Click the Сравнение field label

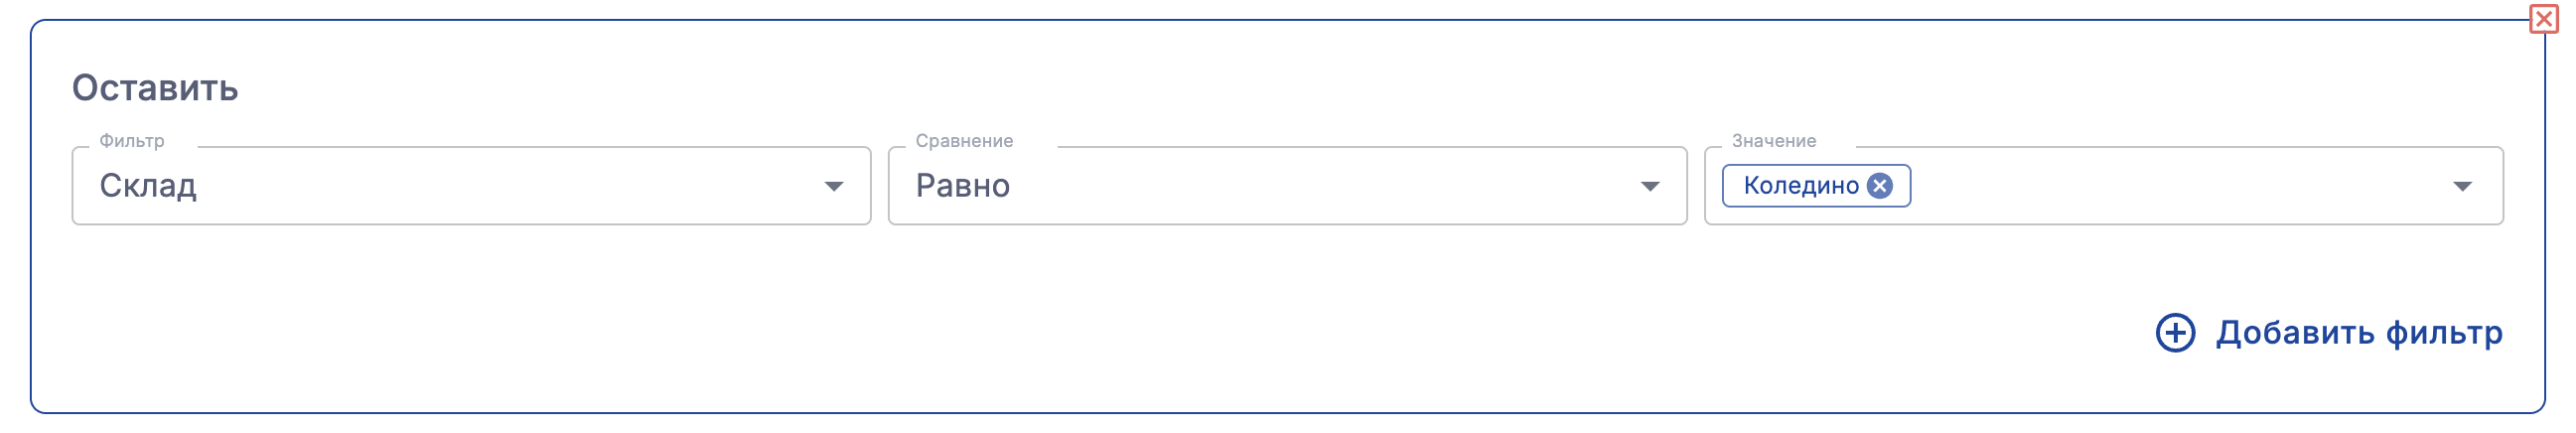click(964, 141)
